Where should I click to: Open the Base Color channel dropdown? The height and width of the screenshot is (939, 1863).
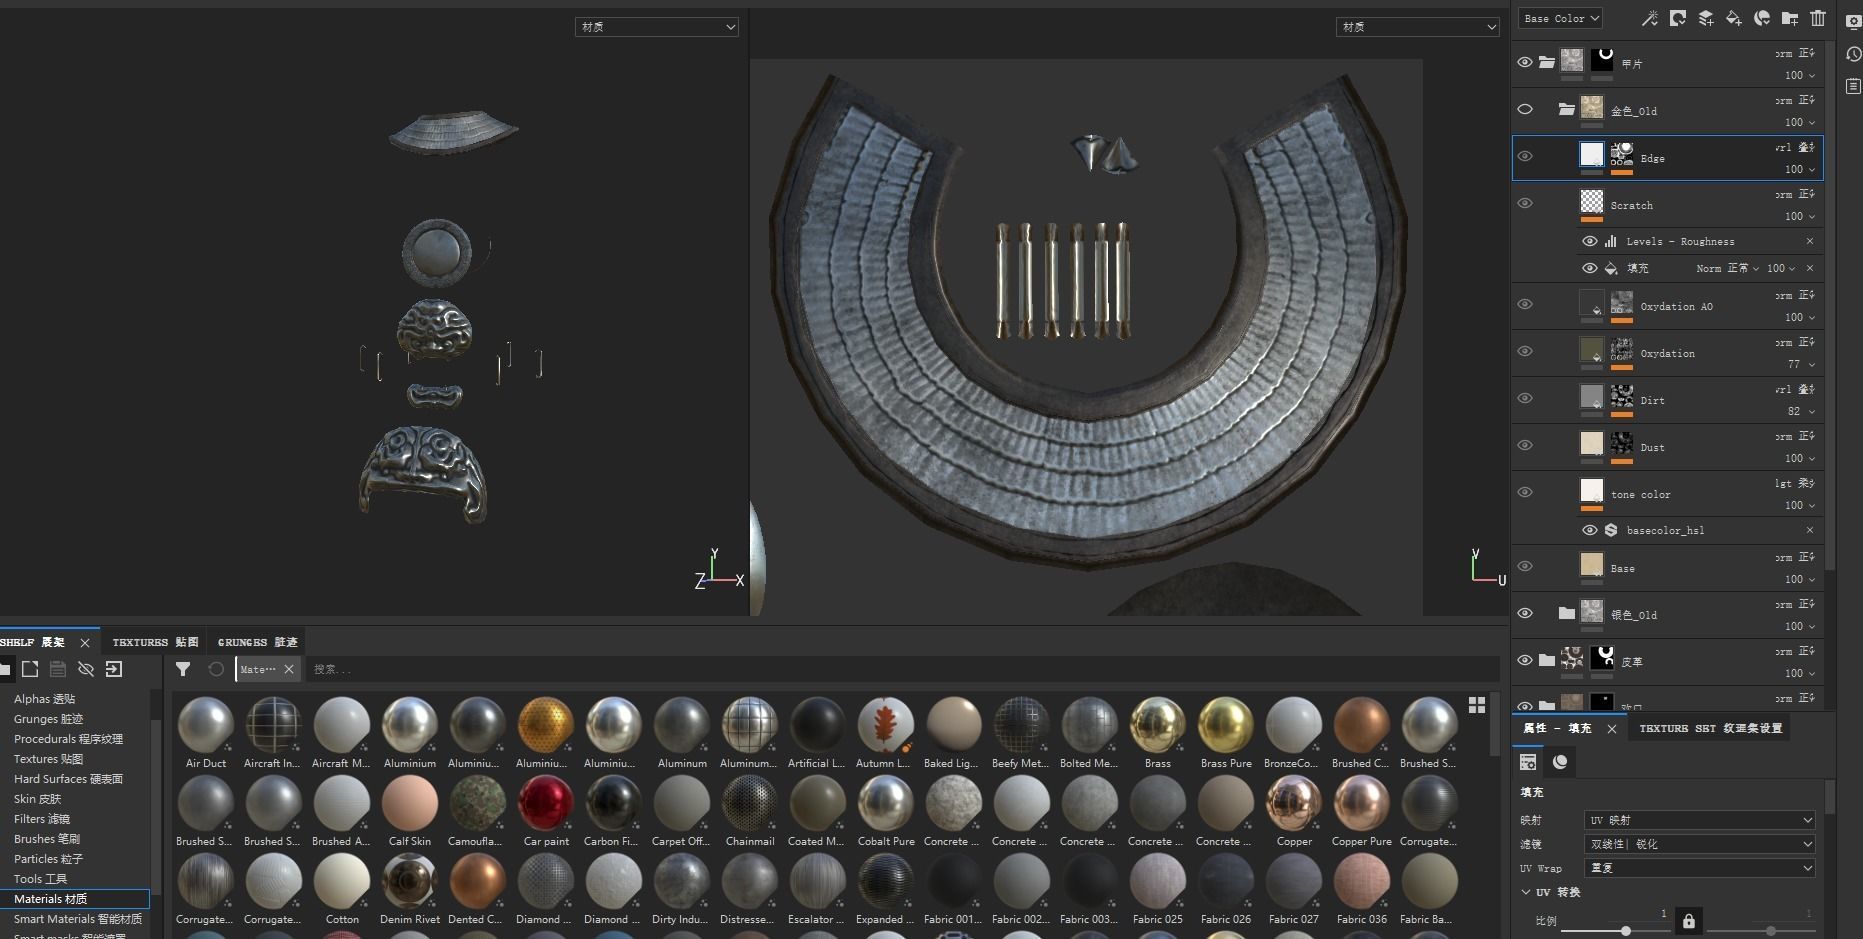click(1561, 18)
